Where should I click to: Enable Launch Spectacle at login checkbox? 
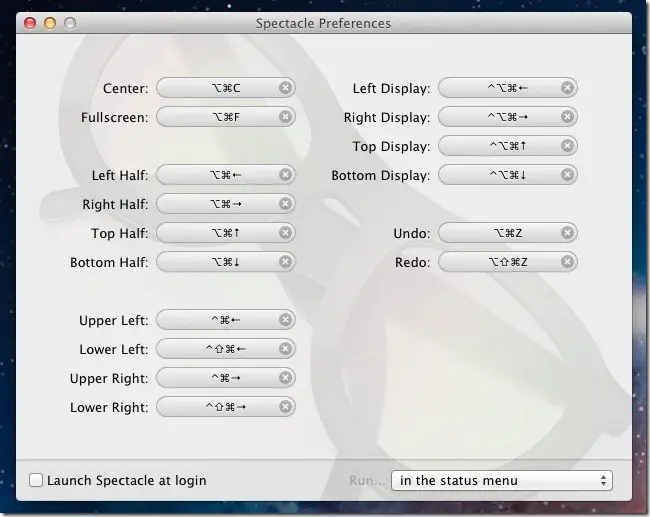click(x=37, y=480)
